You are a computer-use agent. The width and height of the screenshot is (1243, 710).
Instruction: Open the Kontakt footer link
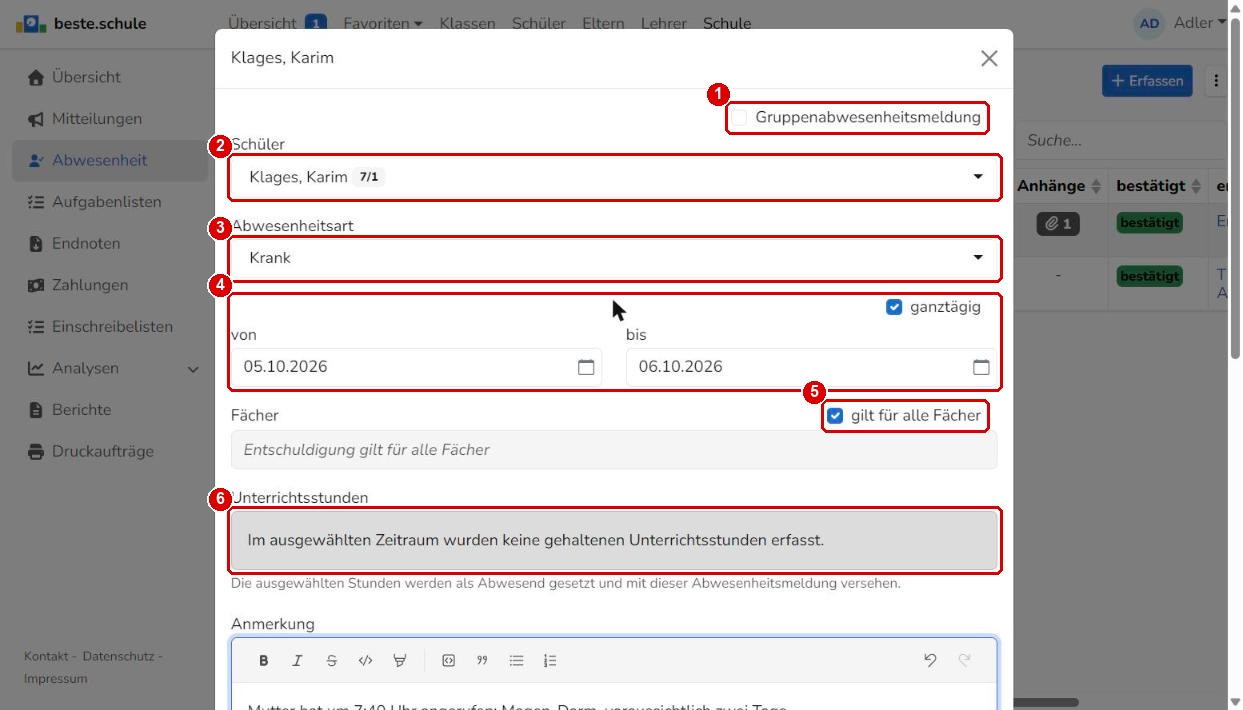46,656
